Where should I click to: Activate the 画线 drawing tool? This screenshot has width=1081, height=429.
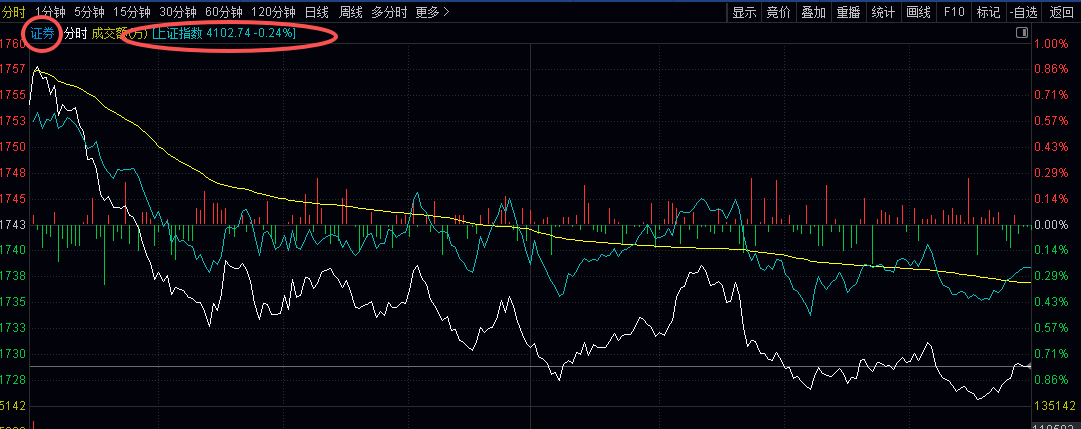[918, 12]
